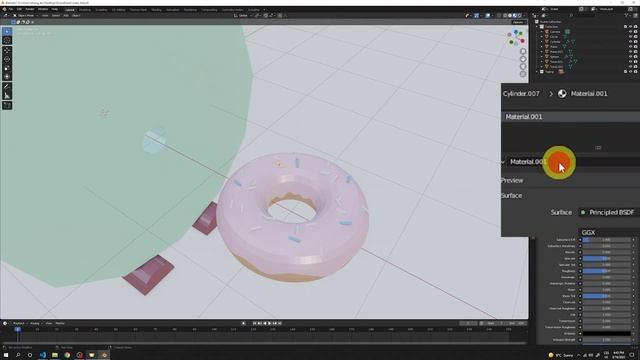
Task: Collapse the Collection tree in outliner
Action: 537,27
